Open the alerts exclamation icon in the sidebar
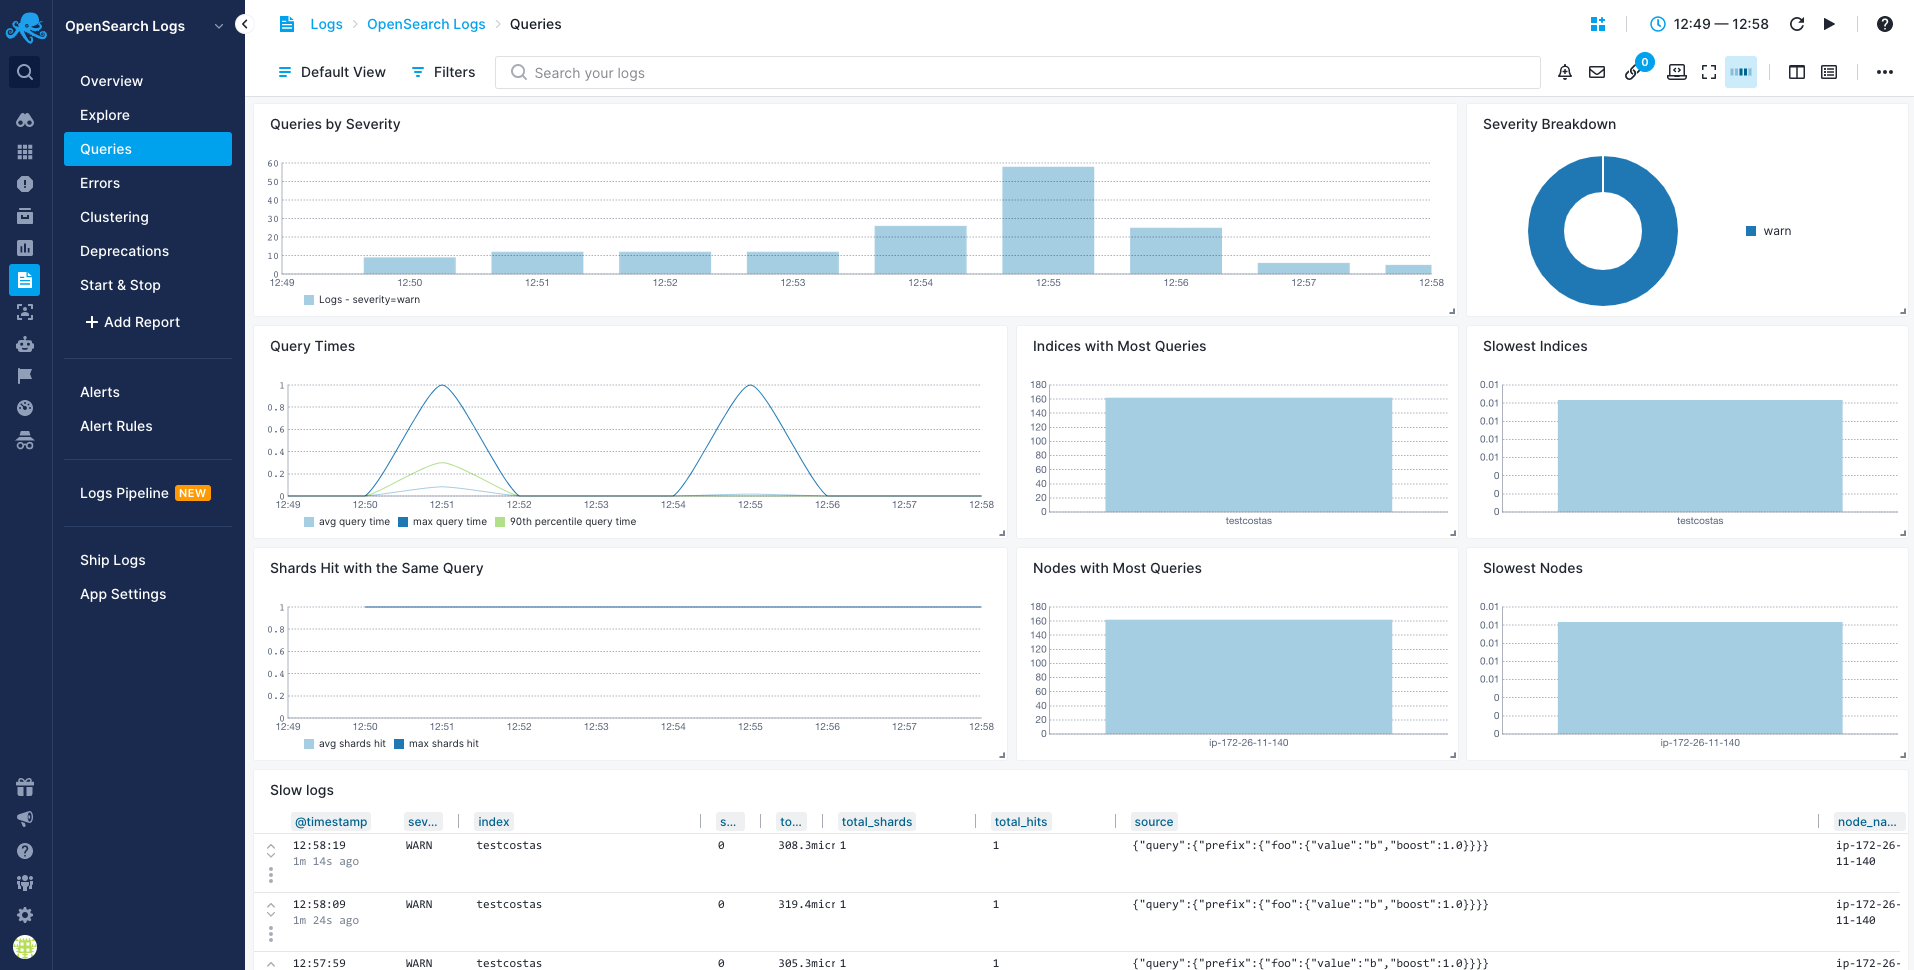The image size is (1914, 970). click(x=25, y=184)
